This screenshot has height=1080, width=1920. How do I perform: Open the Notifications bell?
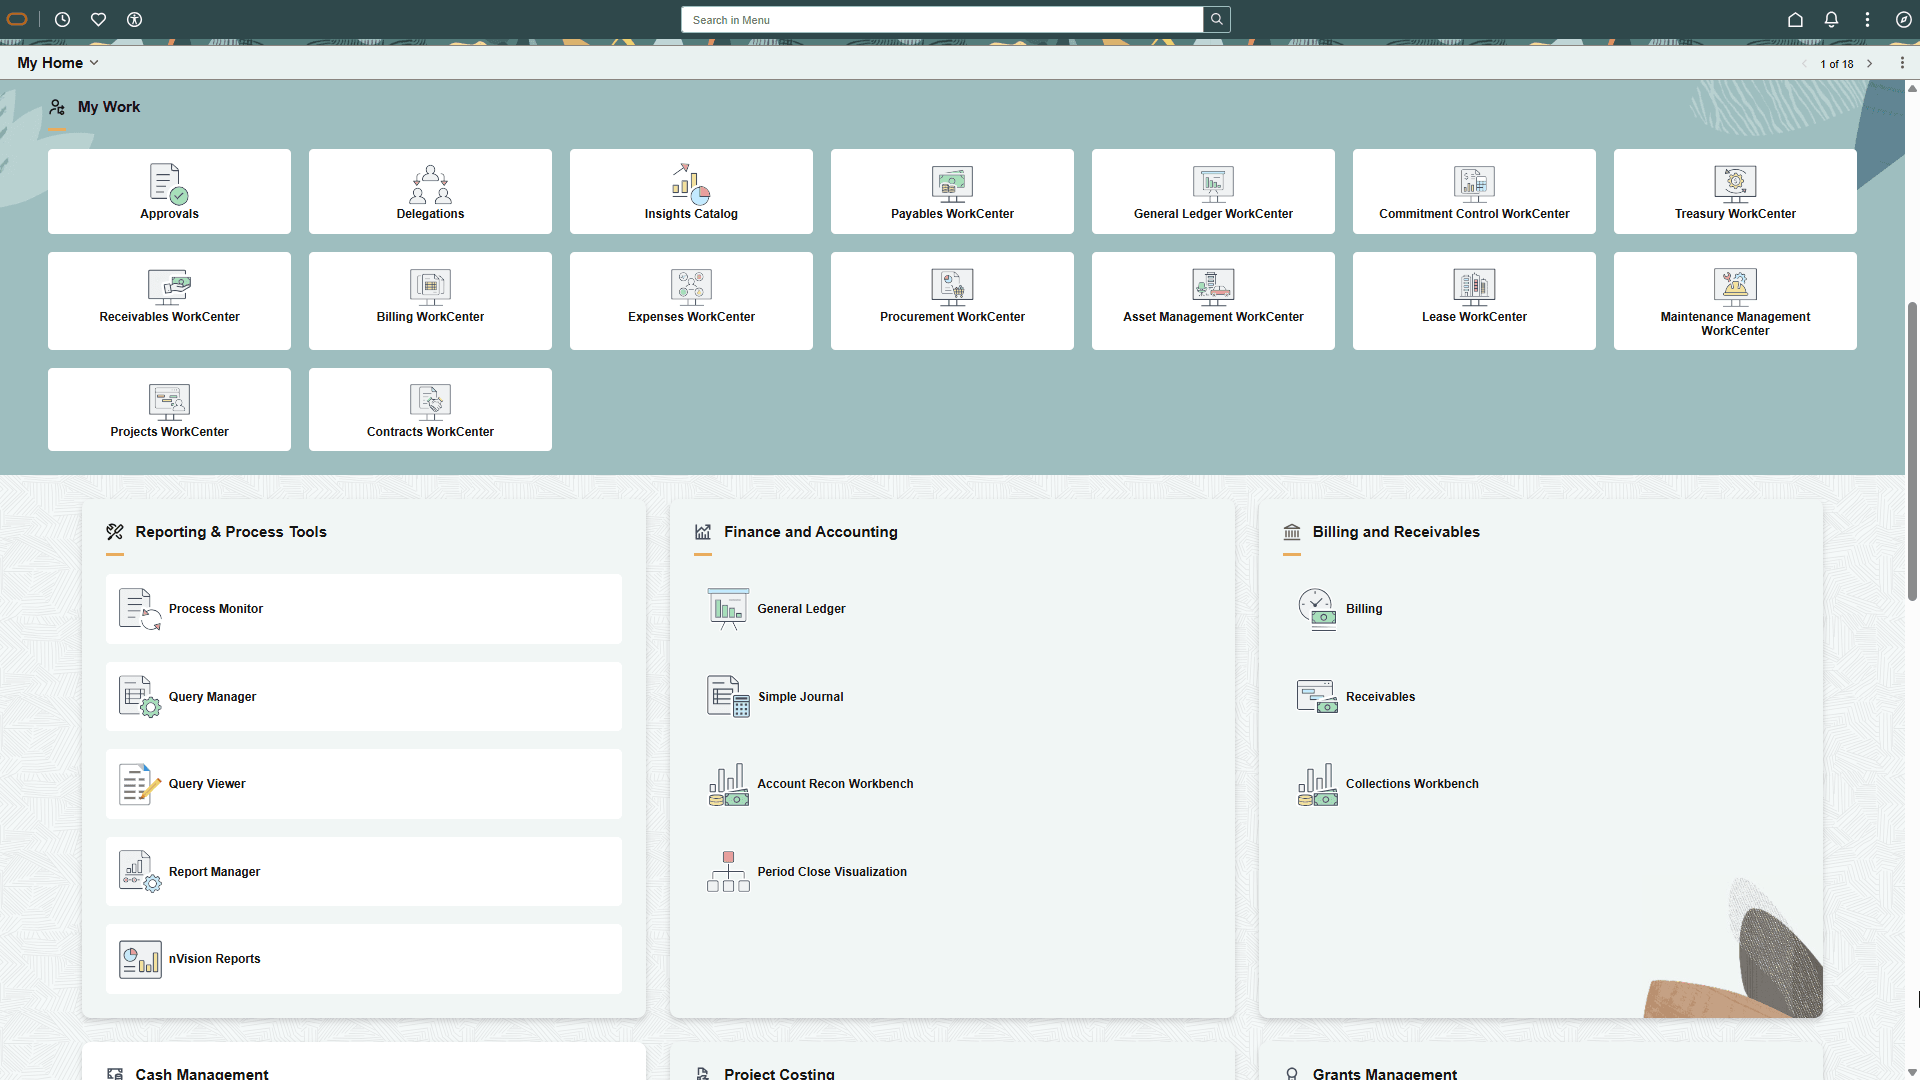[1831, 19]
